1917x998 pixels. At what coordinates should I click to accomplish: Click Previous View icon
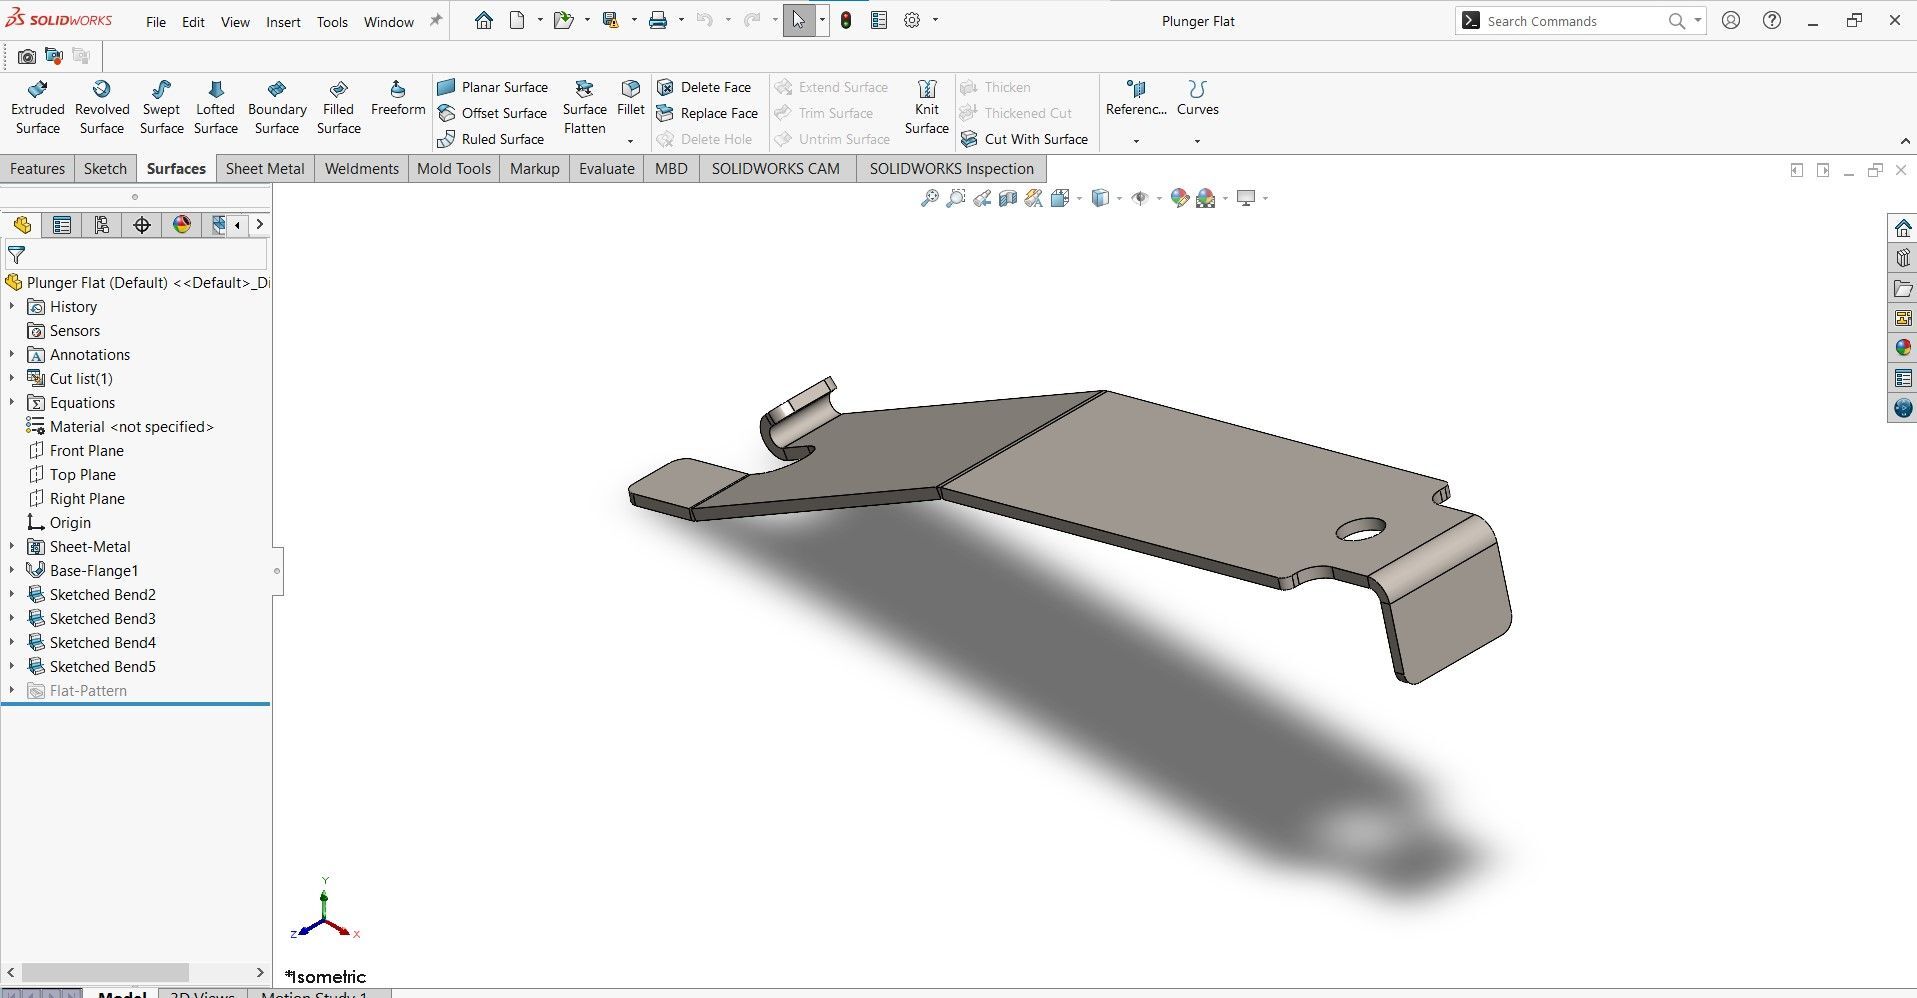point(982,198)
